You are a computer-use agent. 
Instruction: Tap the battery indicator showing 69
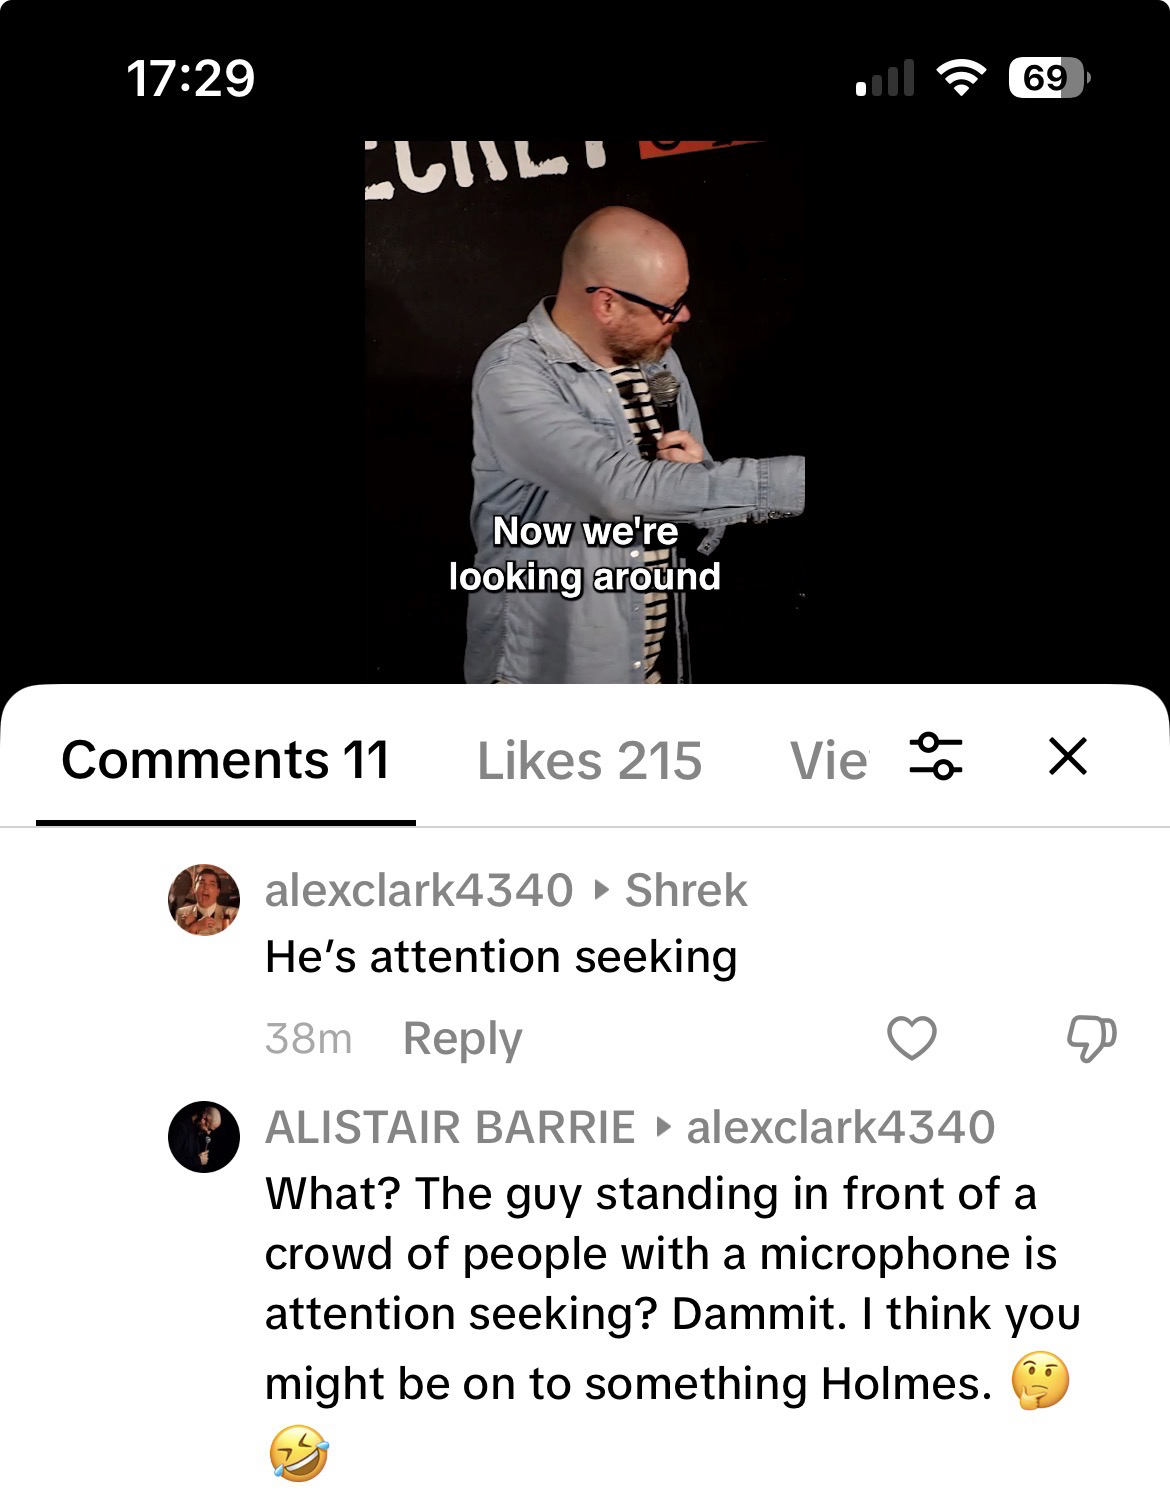click(x=1049, y=78)
